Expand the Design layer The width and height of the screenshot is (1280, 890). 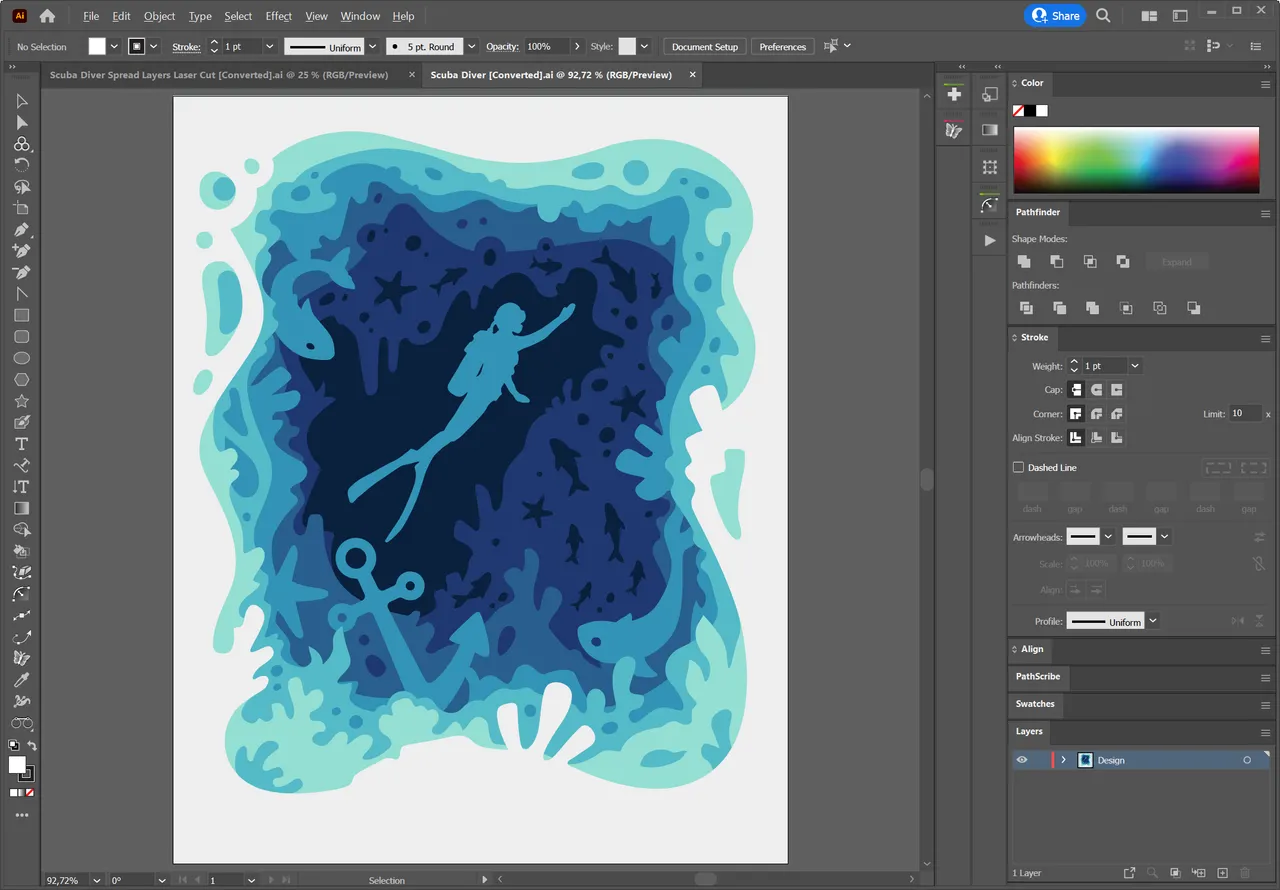1063,760
